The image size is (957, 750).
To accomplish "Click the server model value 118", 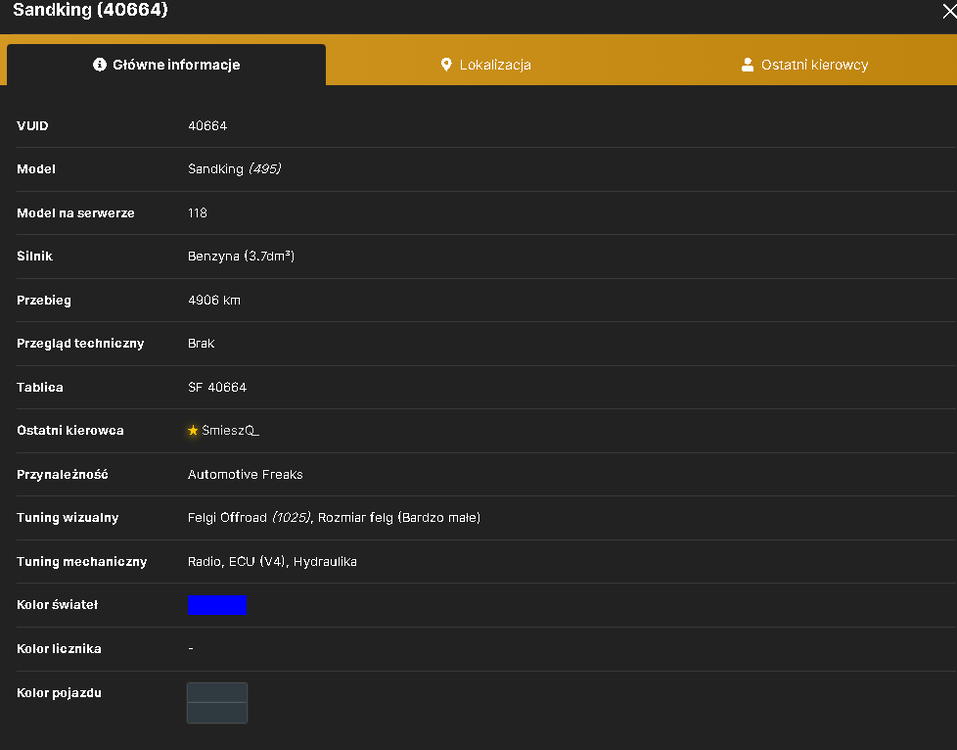I will [197, 213].
